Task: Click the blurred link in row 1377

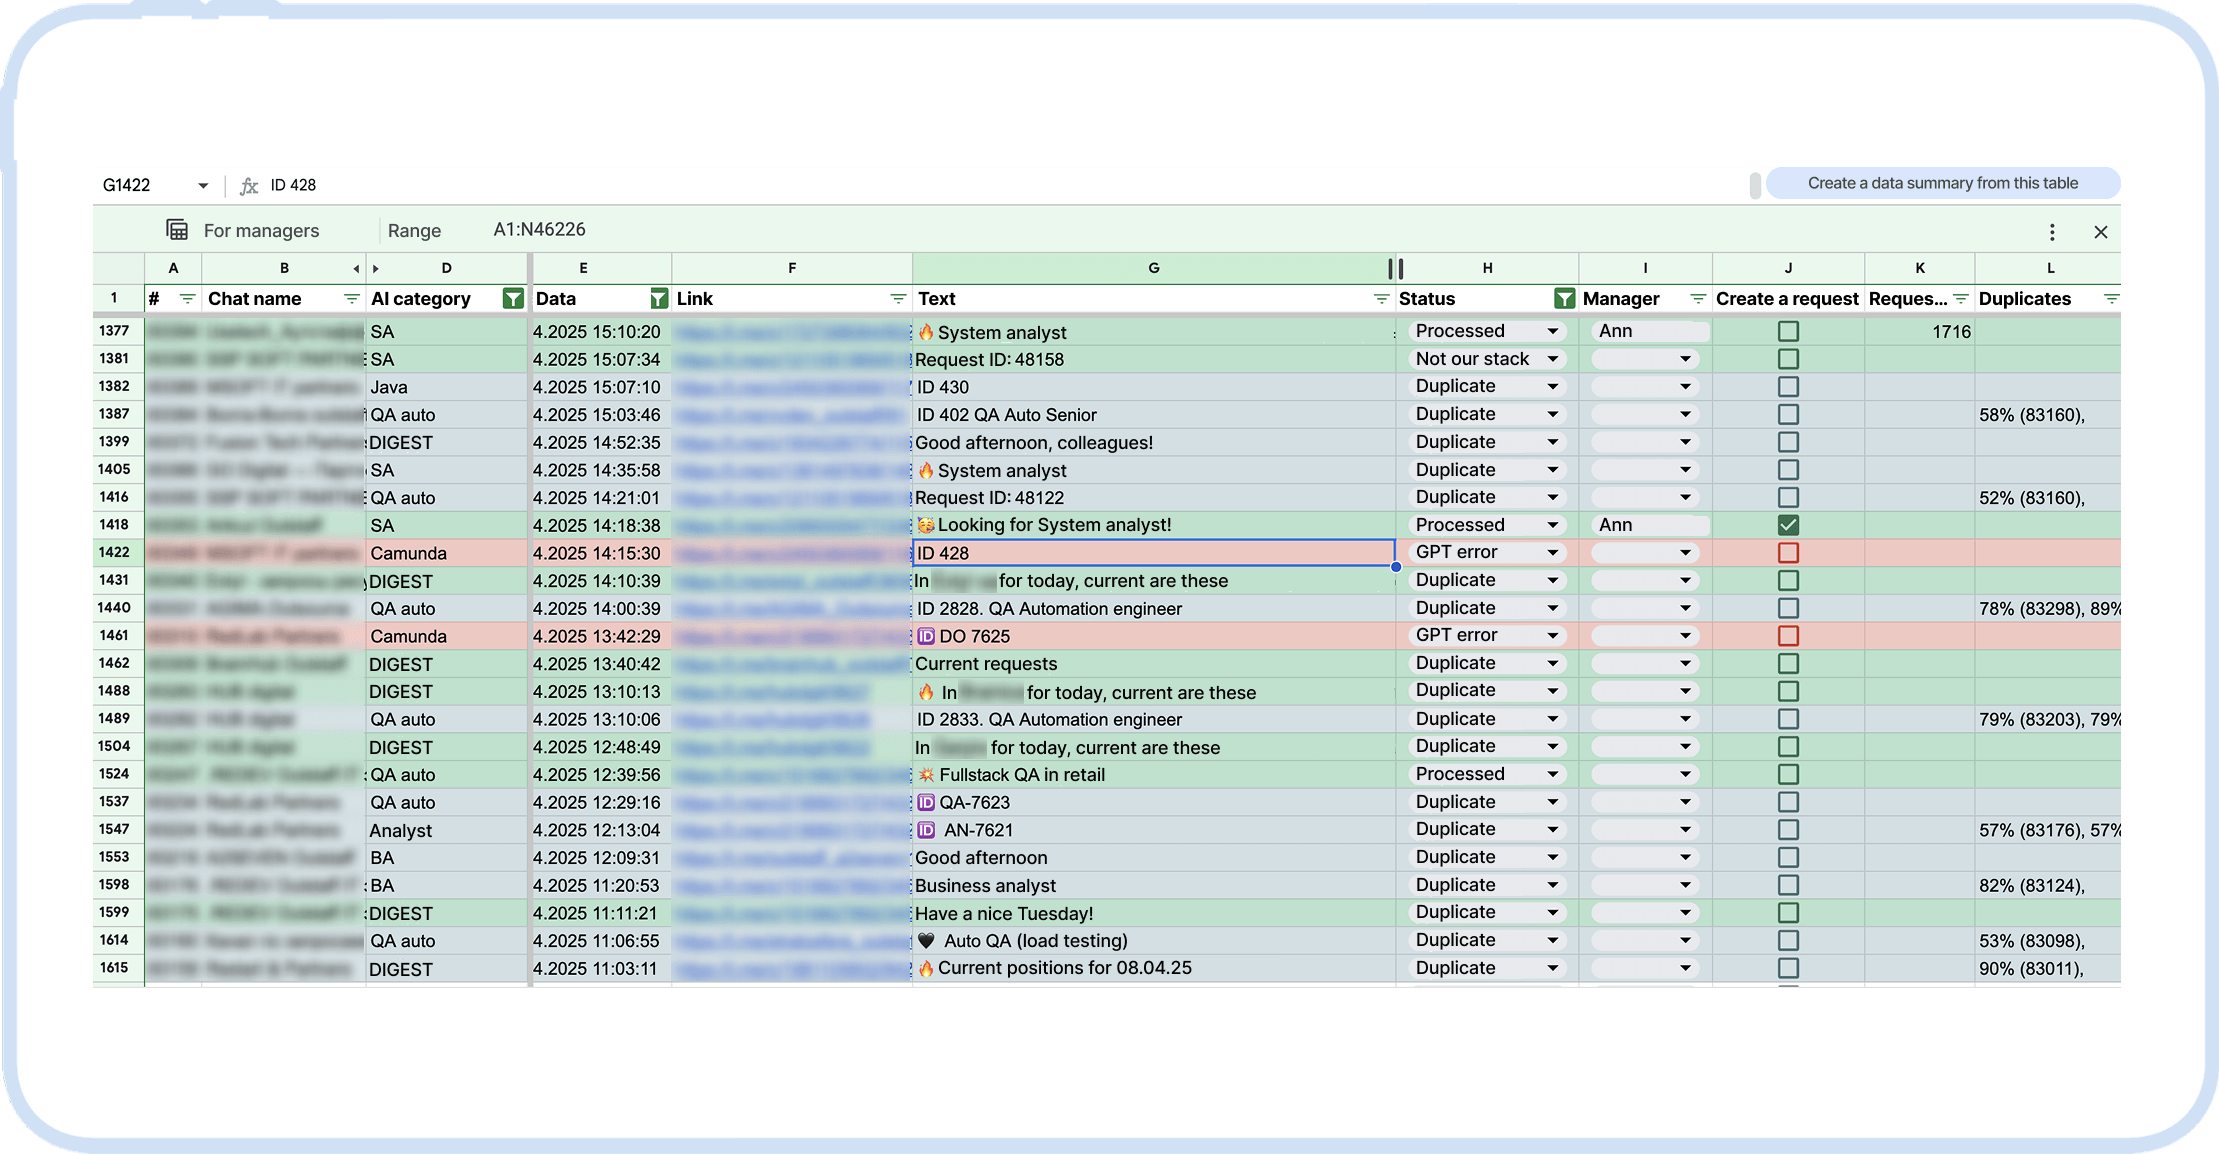Action: (791, 332)
